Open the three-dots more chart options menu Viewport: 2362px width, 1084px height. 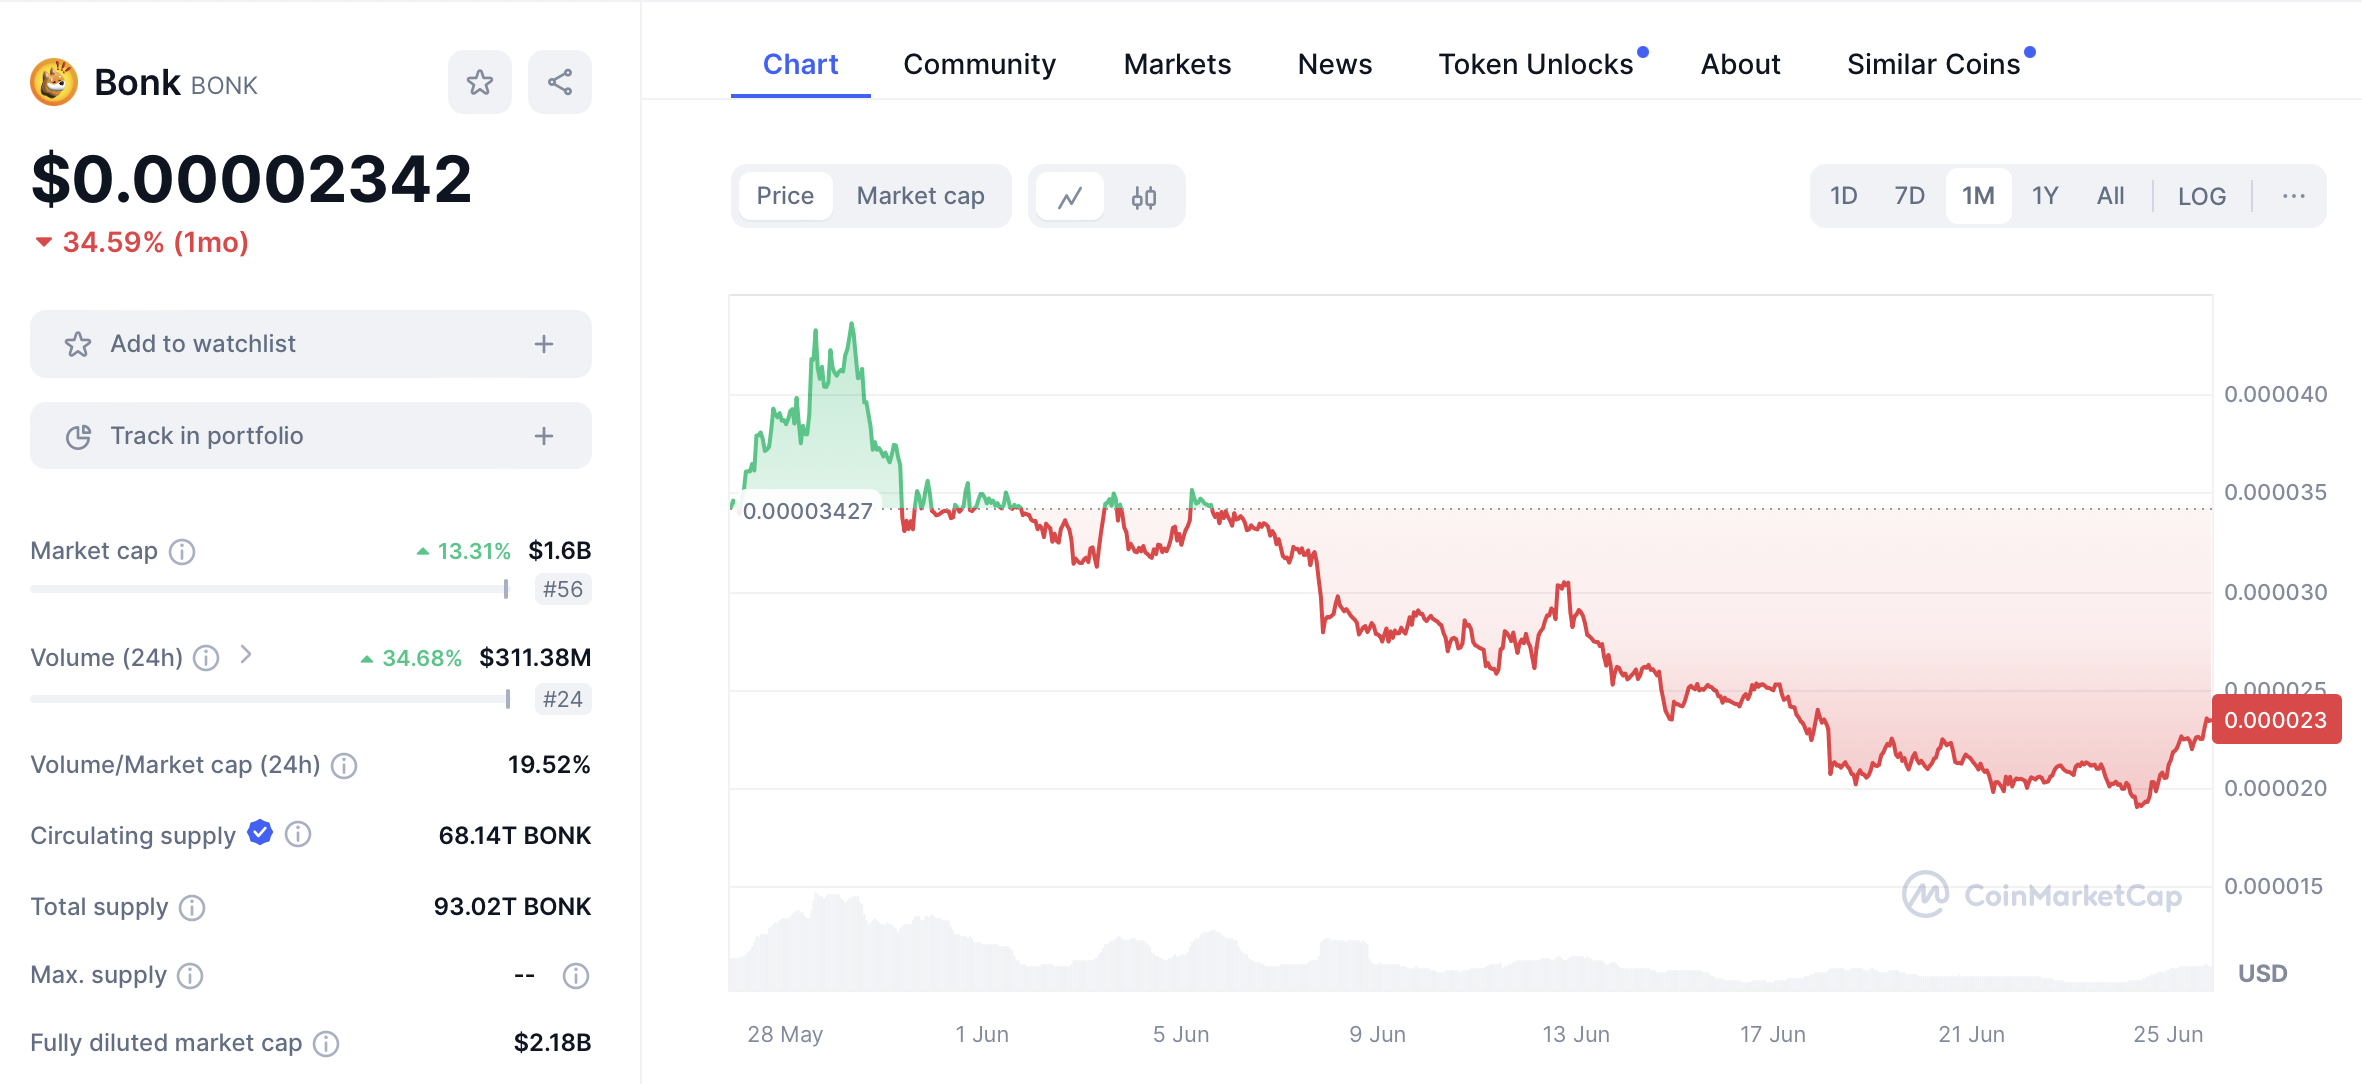2293,197
